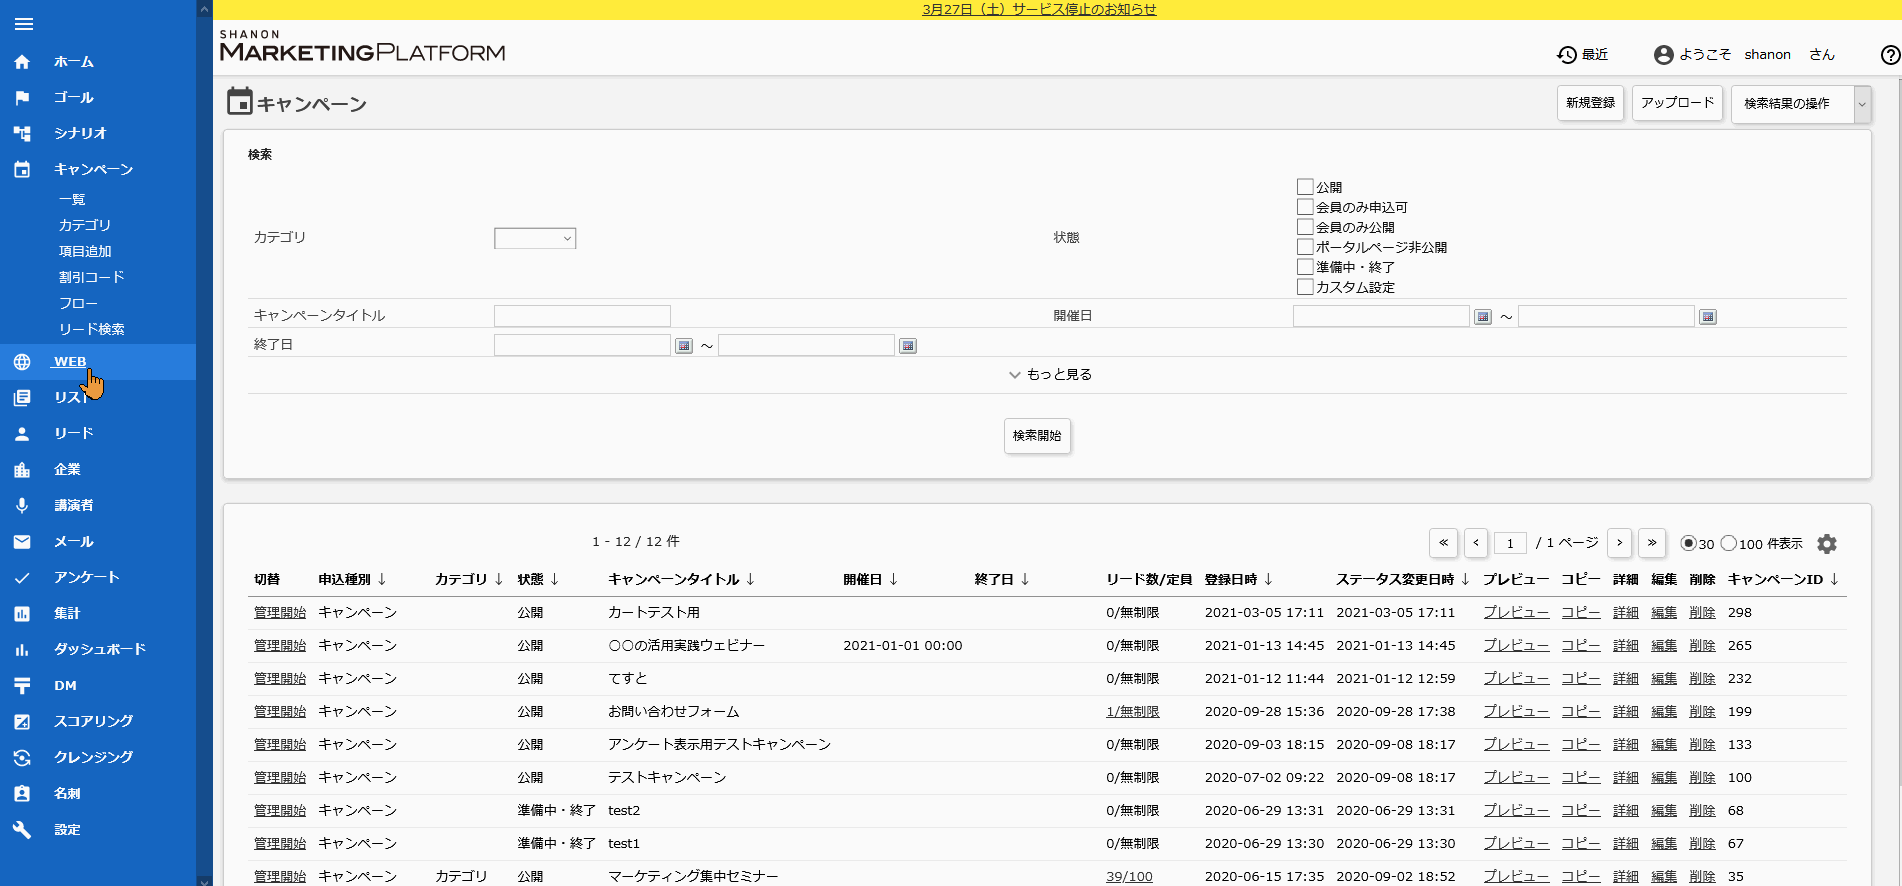Check the 会員のみ公開 checkbox

coord(1305,227)
